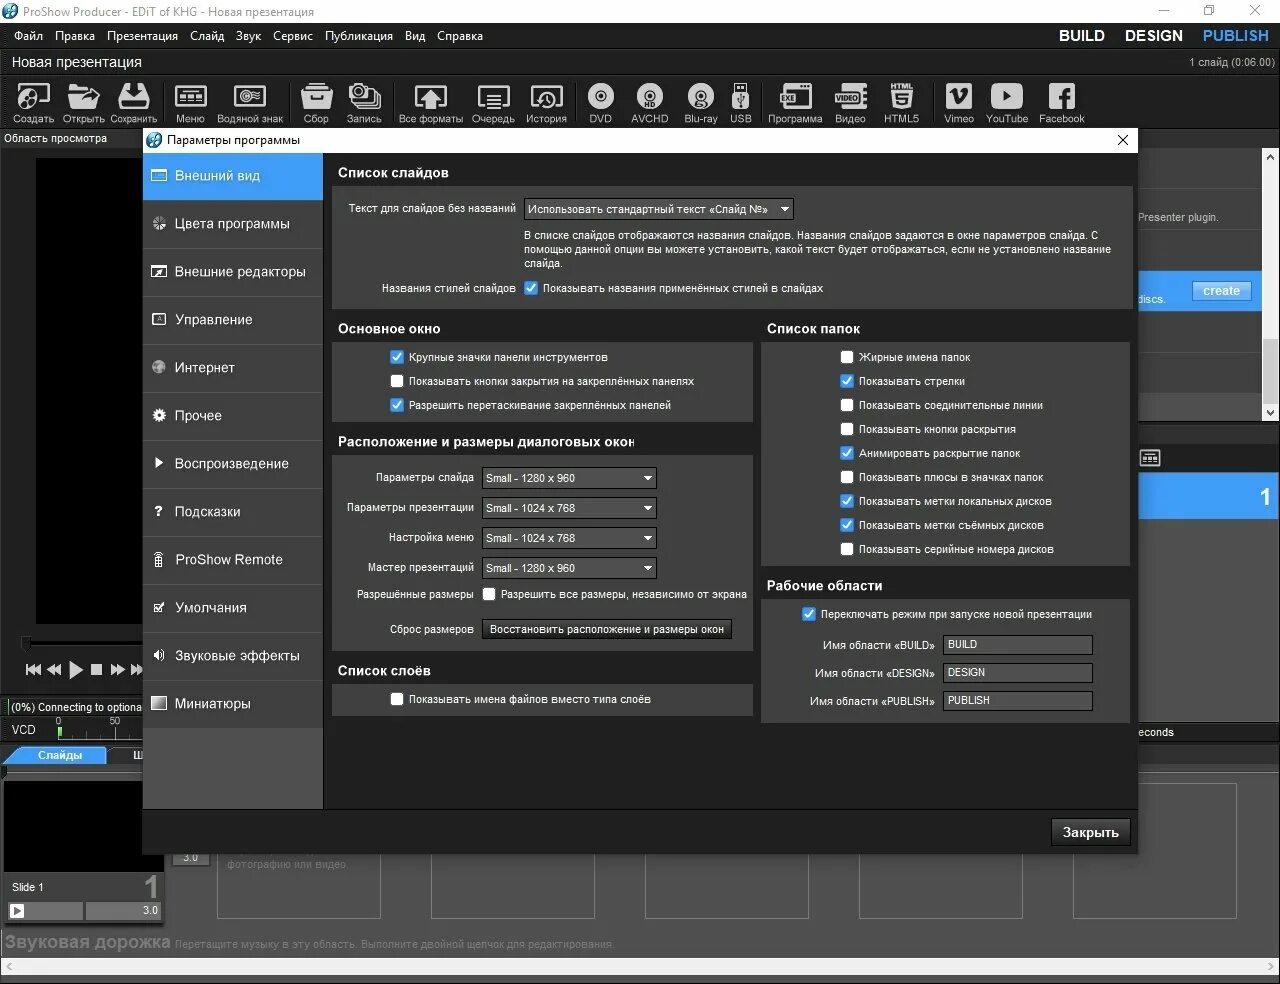Click Восстановить расположение и размеры окон
1280x984 pixels.
(x=607, y=629)
